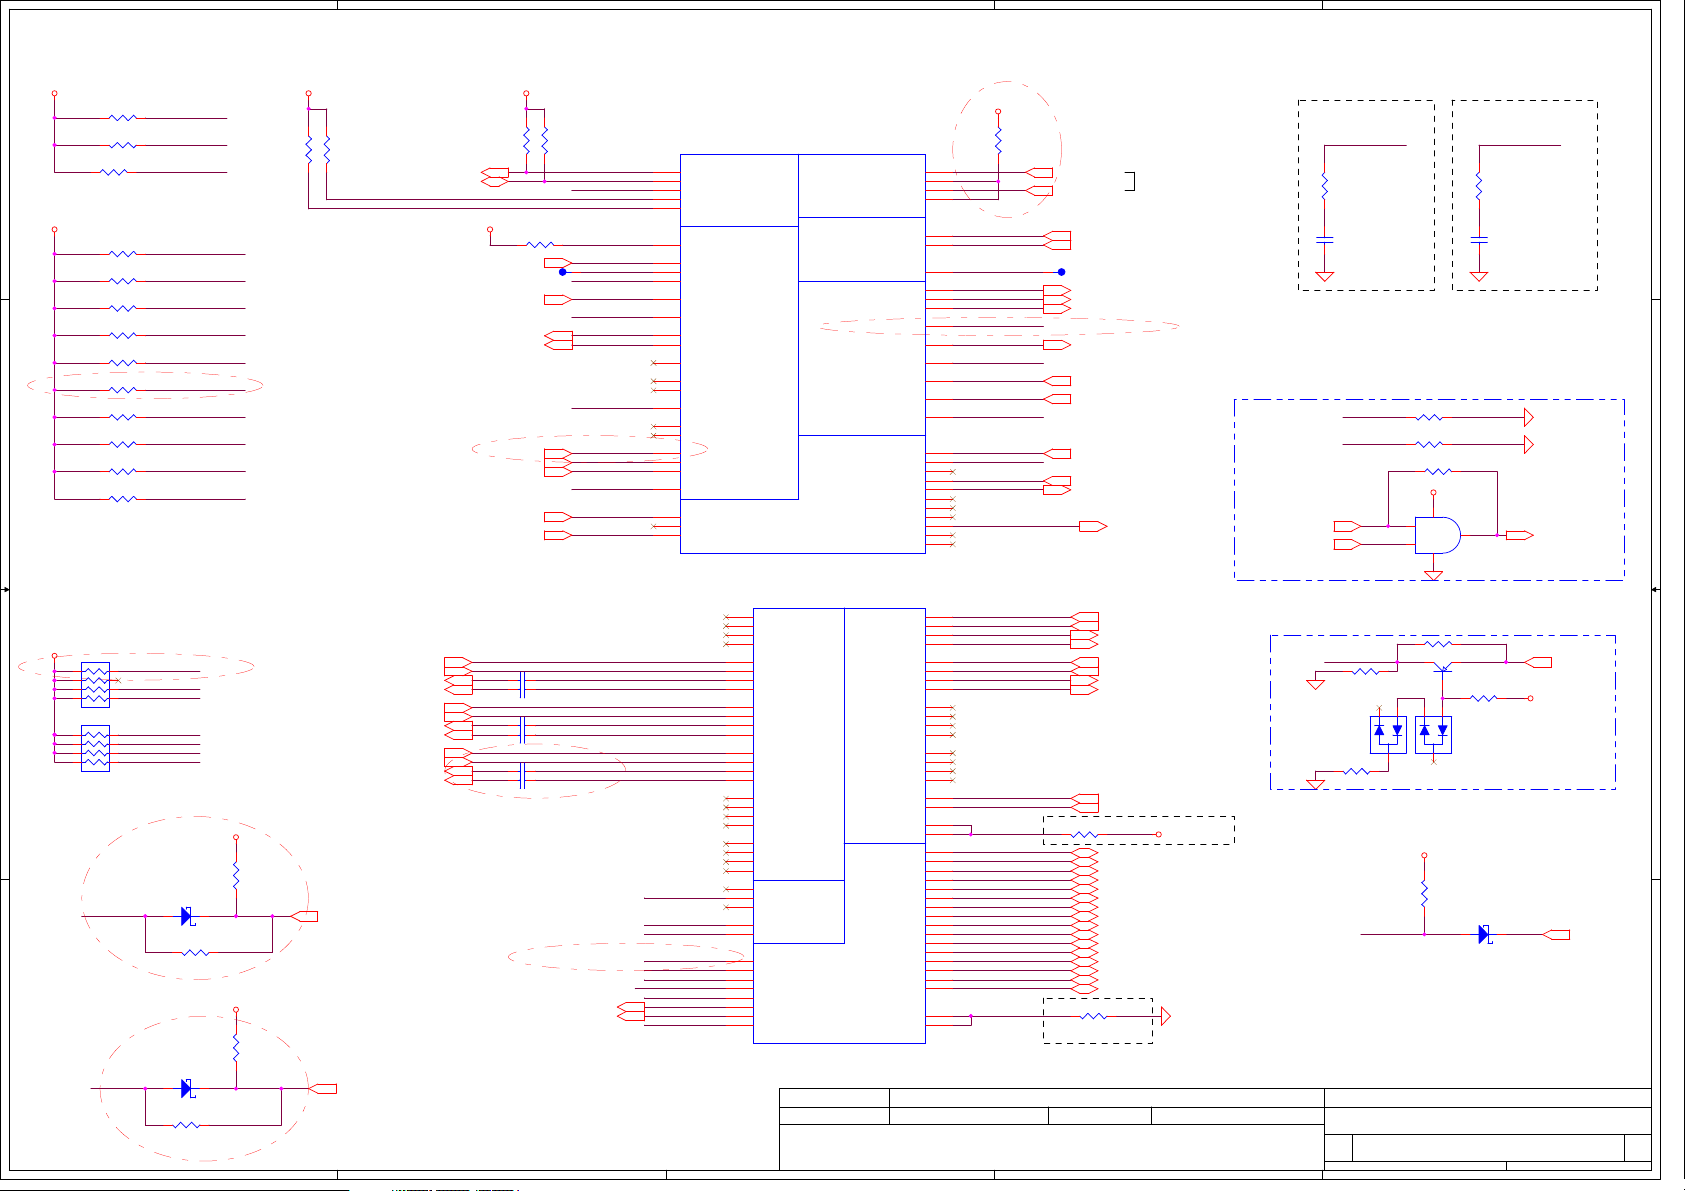
Task: Select the capacitor in the right dashed RC box
Action: 1479,240
